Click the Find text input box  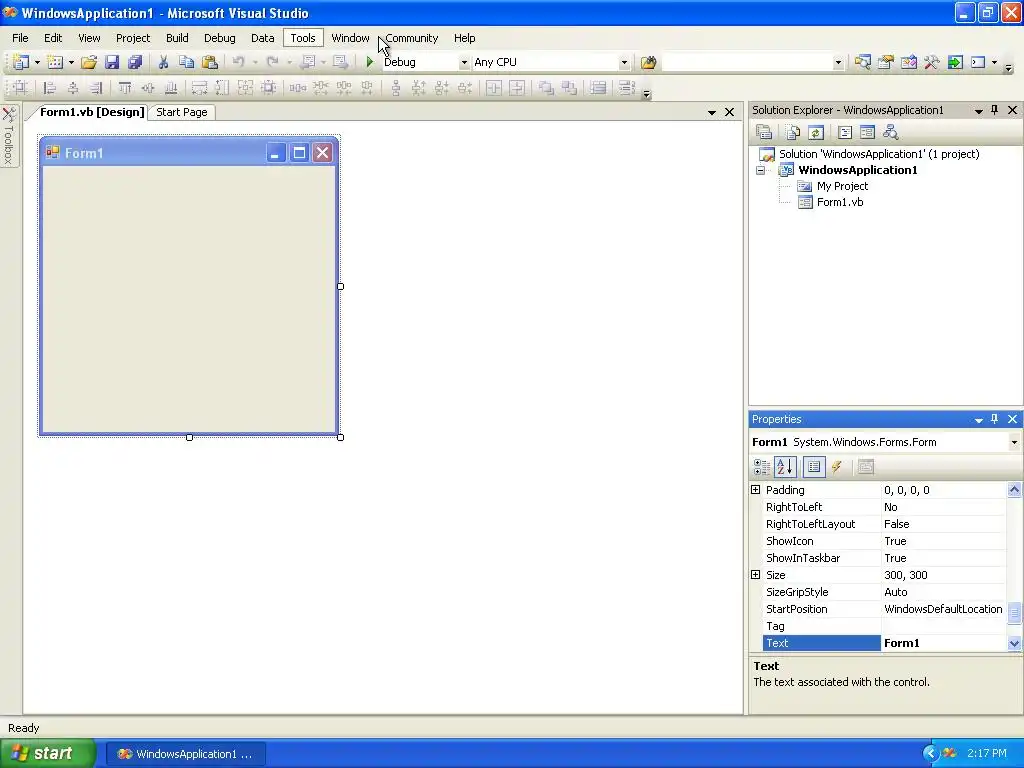point(747,63)
